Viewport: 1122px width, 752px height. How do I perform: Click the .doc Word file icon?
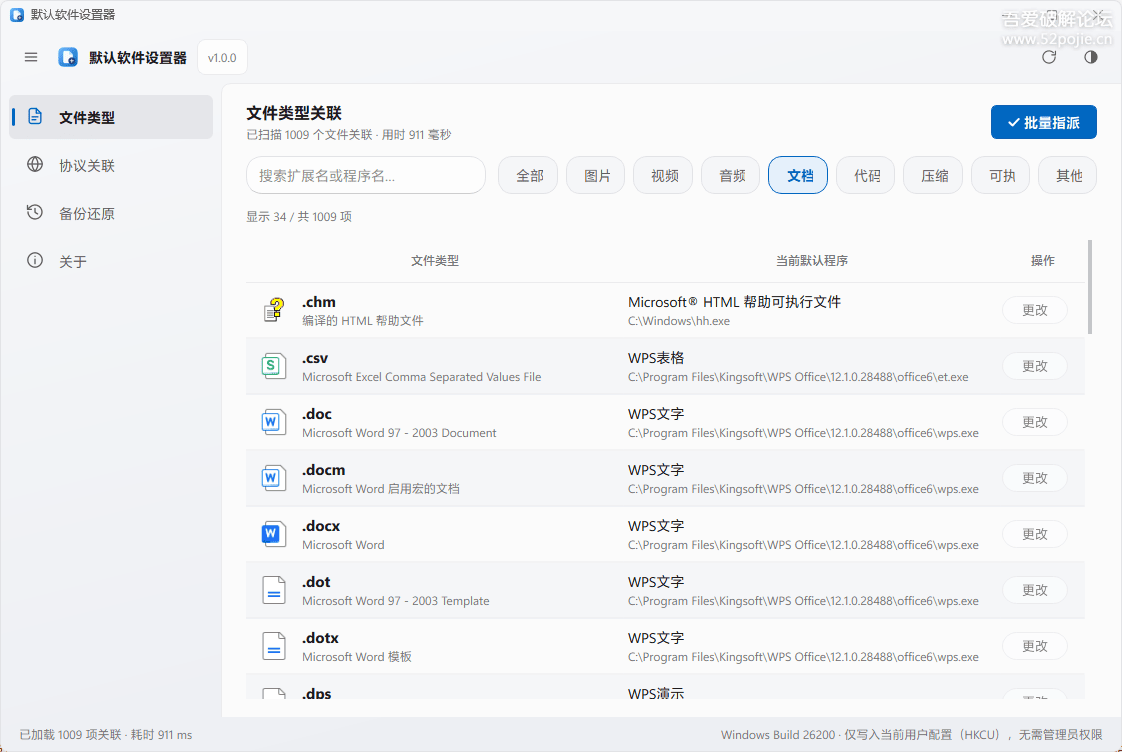pos(273,422)
